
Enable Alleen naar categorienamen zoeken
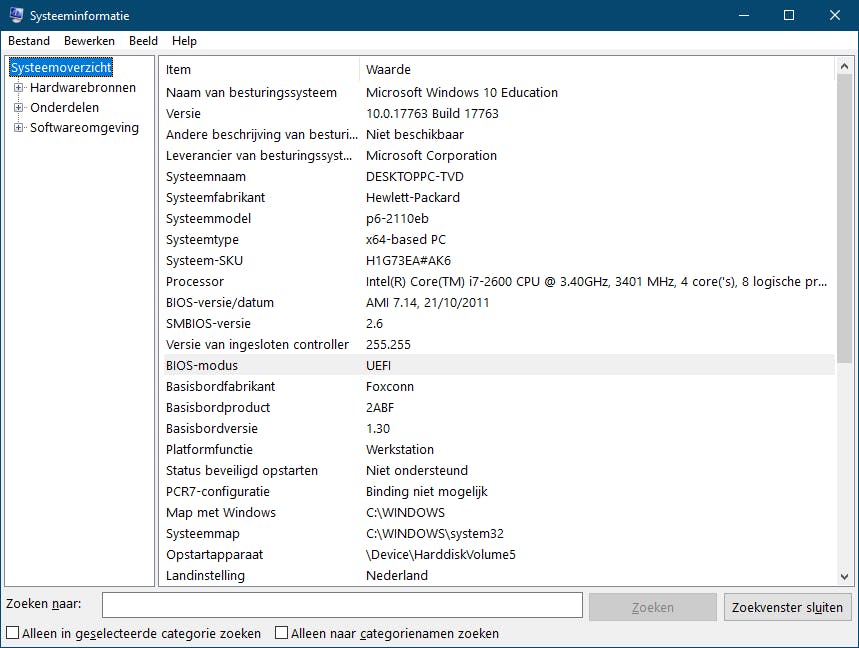(281, 633)
